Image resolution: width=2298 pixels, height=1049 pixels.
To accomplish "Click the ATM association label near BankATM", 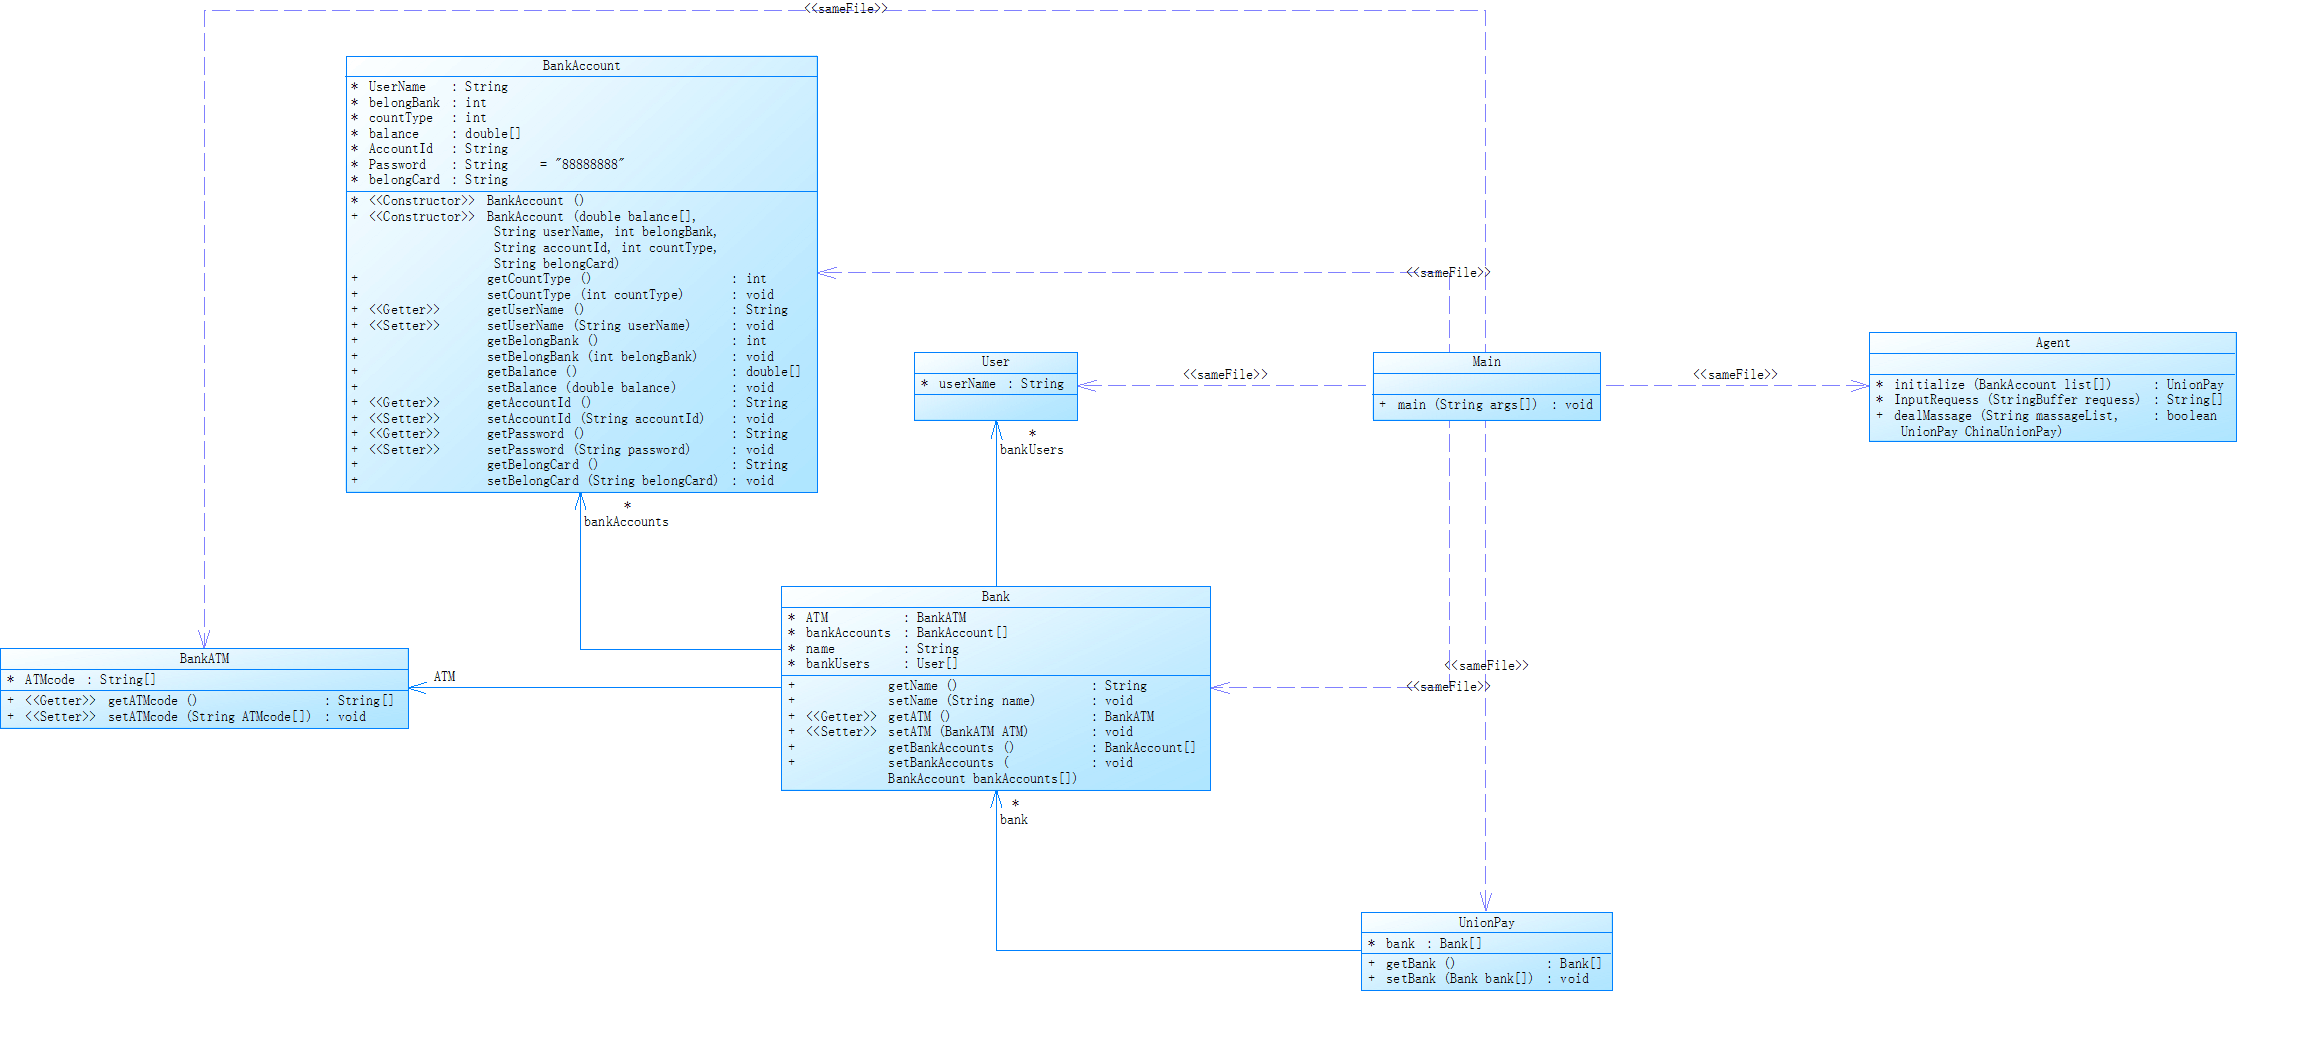I will tap(444, 677).
